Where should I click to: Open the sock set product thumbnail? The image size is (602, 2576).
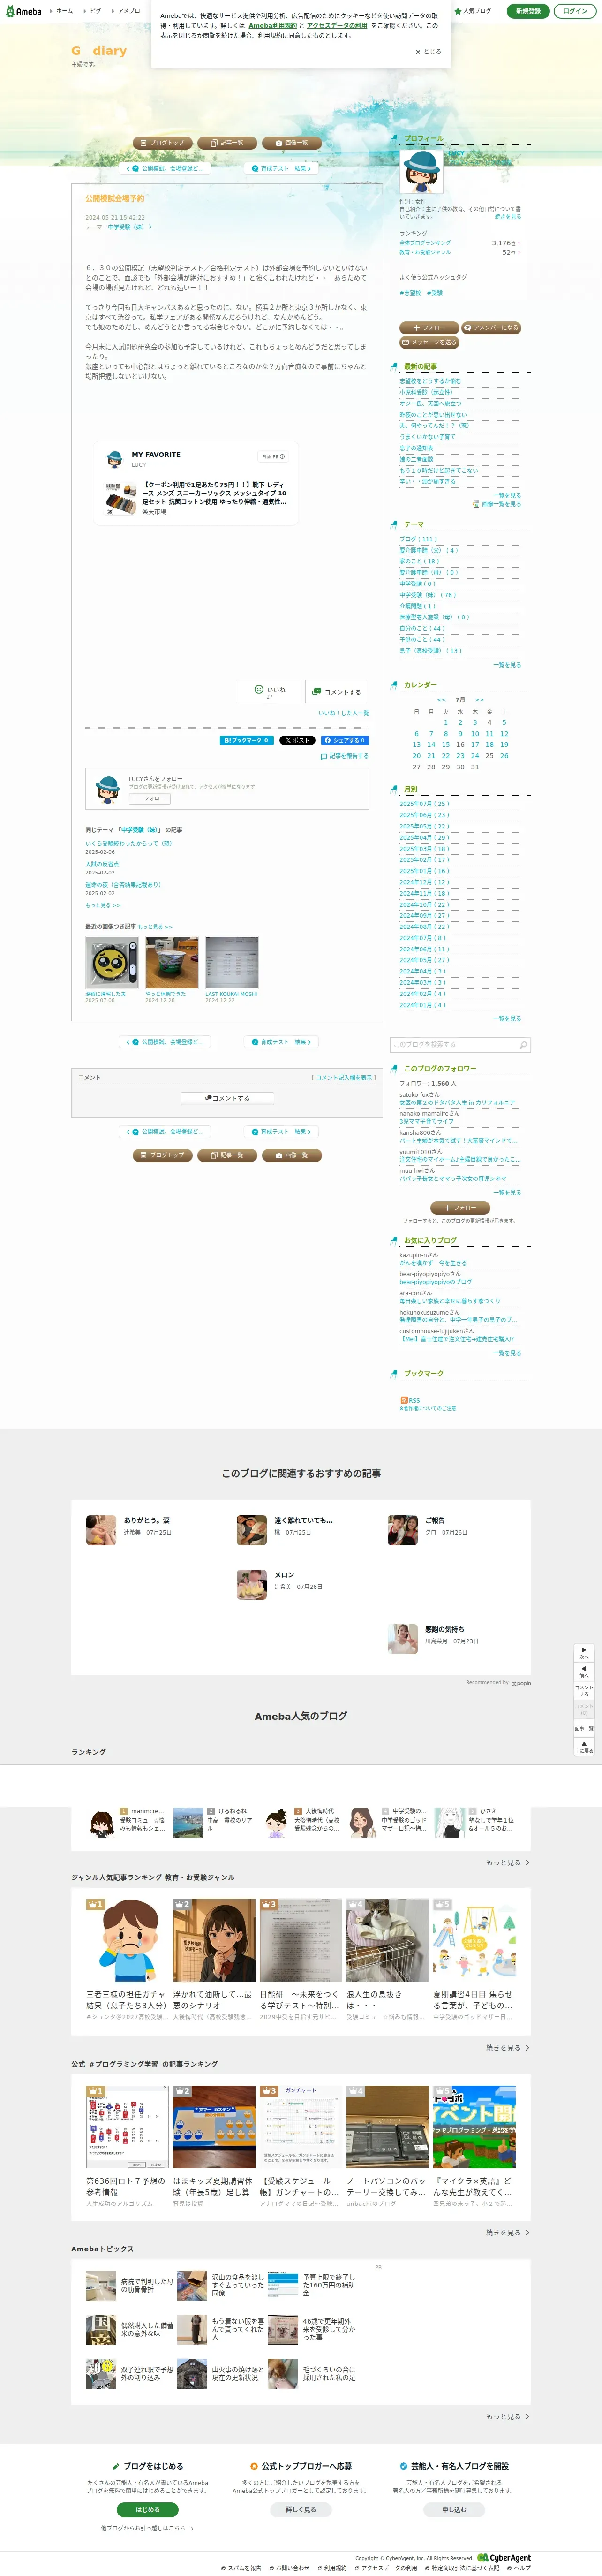pos(120,498)
